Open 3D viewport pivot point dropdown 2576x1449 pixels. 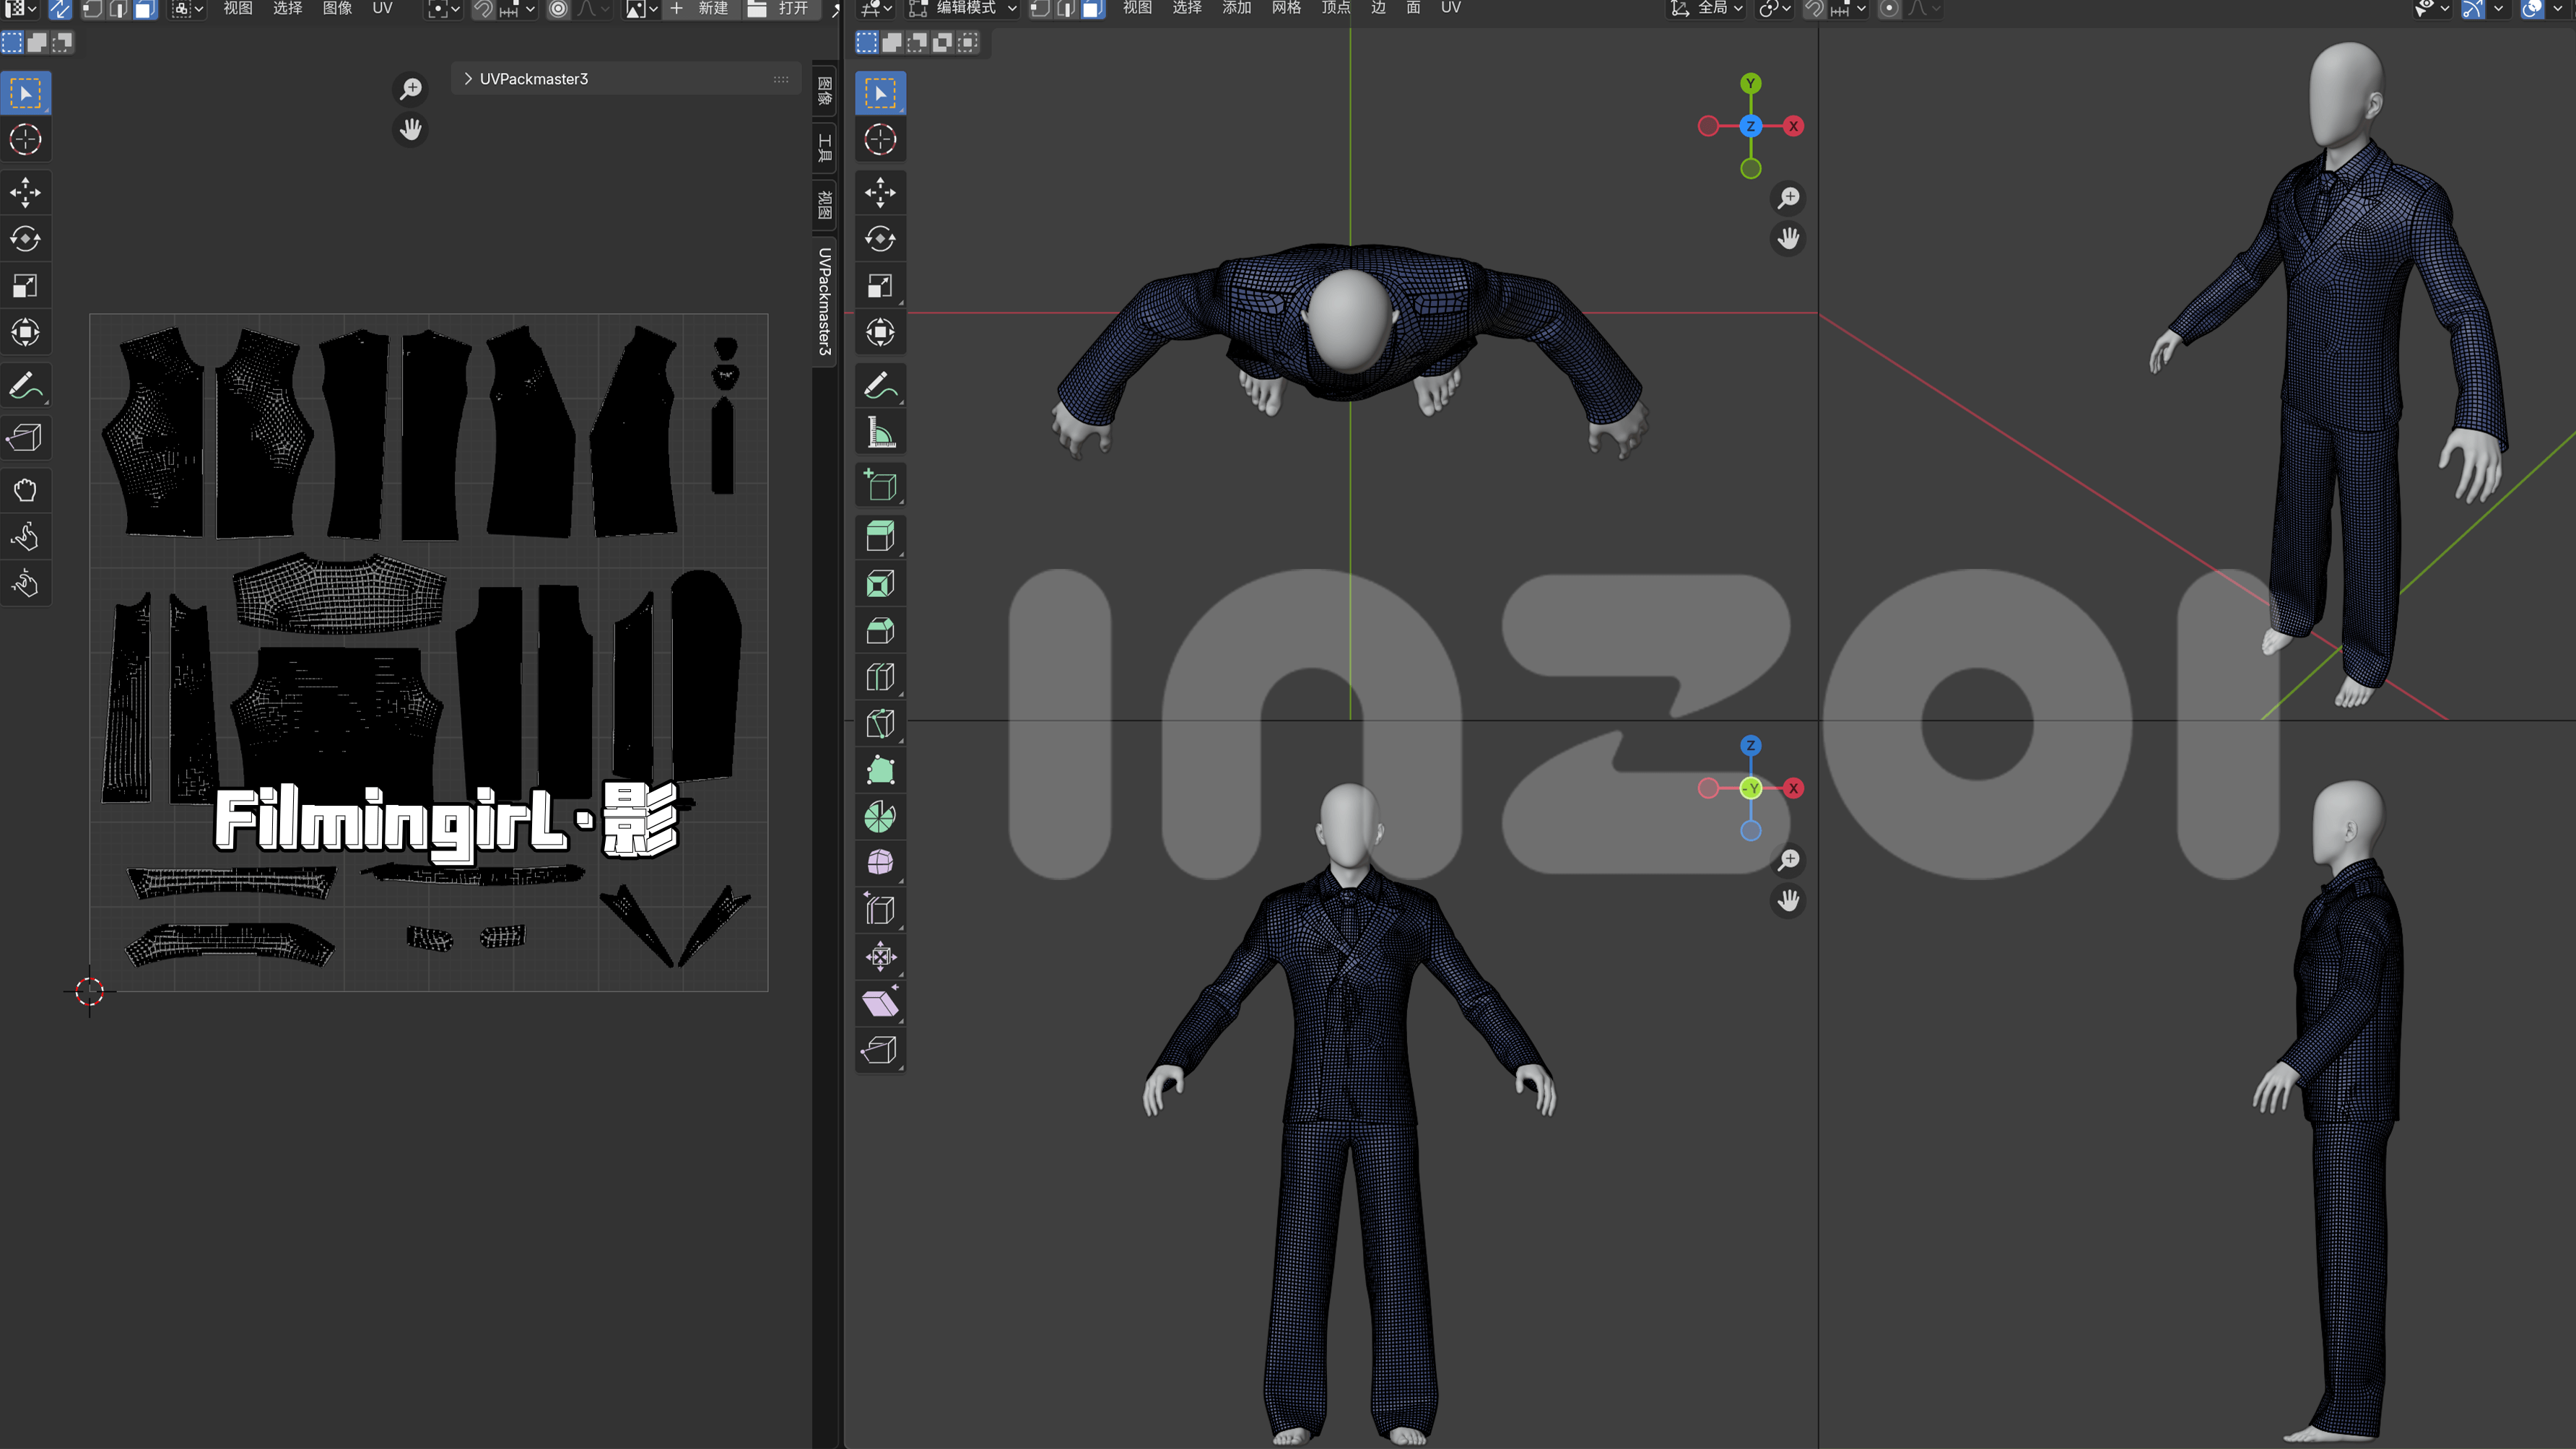(1775, 9)
